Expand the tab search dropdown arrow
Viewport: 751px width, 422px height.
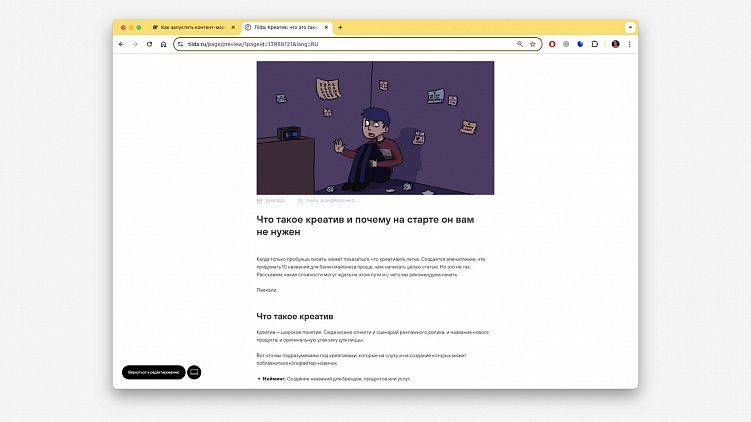coord(630,27)
